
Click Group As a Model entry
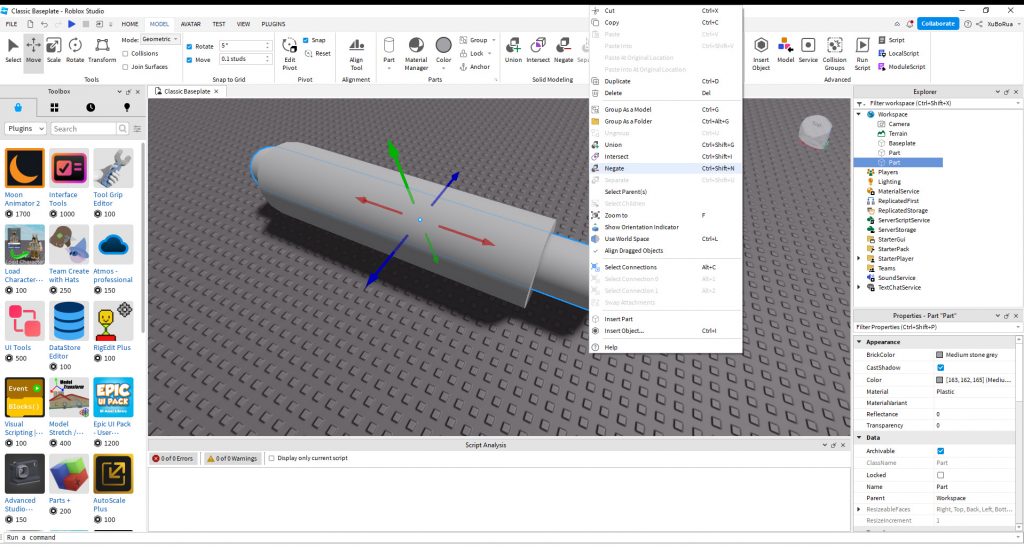click(x=627, y=109)
